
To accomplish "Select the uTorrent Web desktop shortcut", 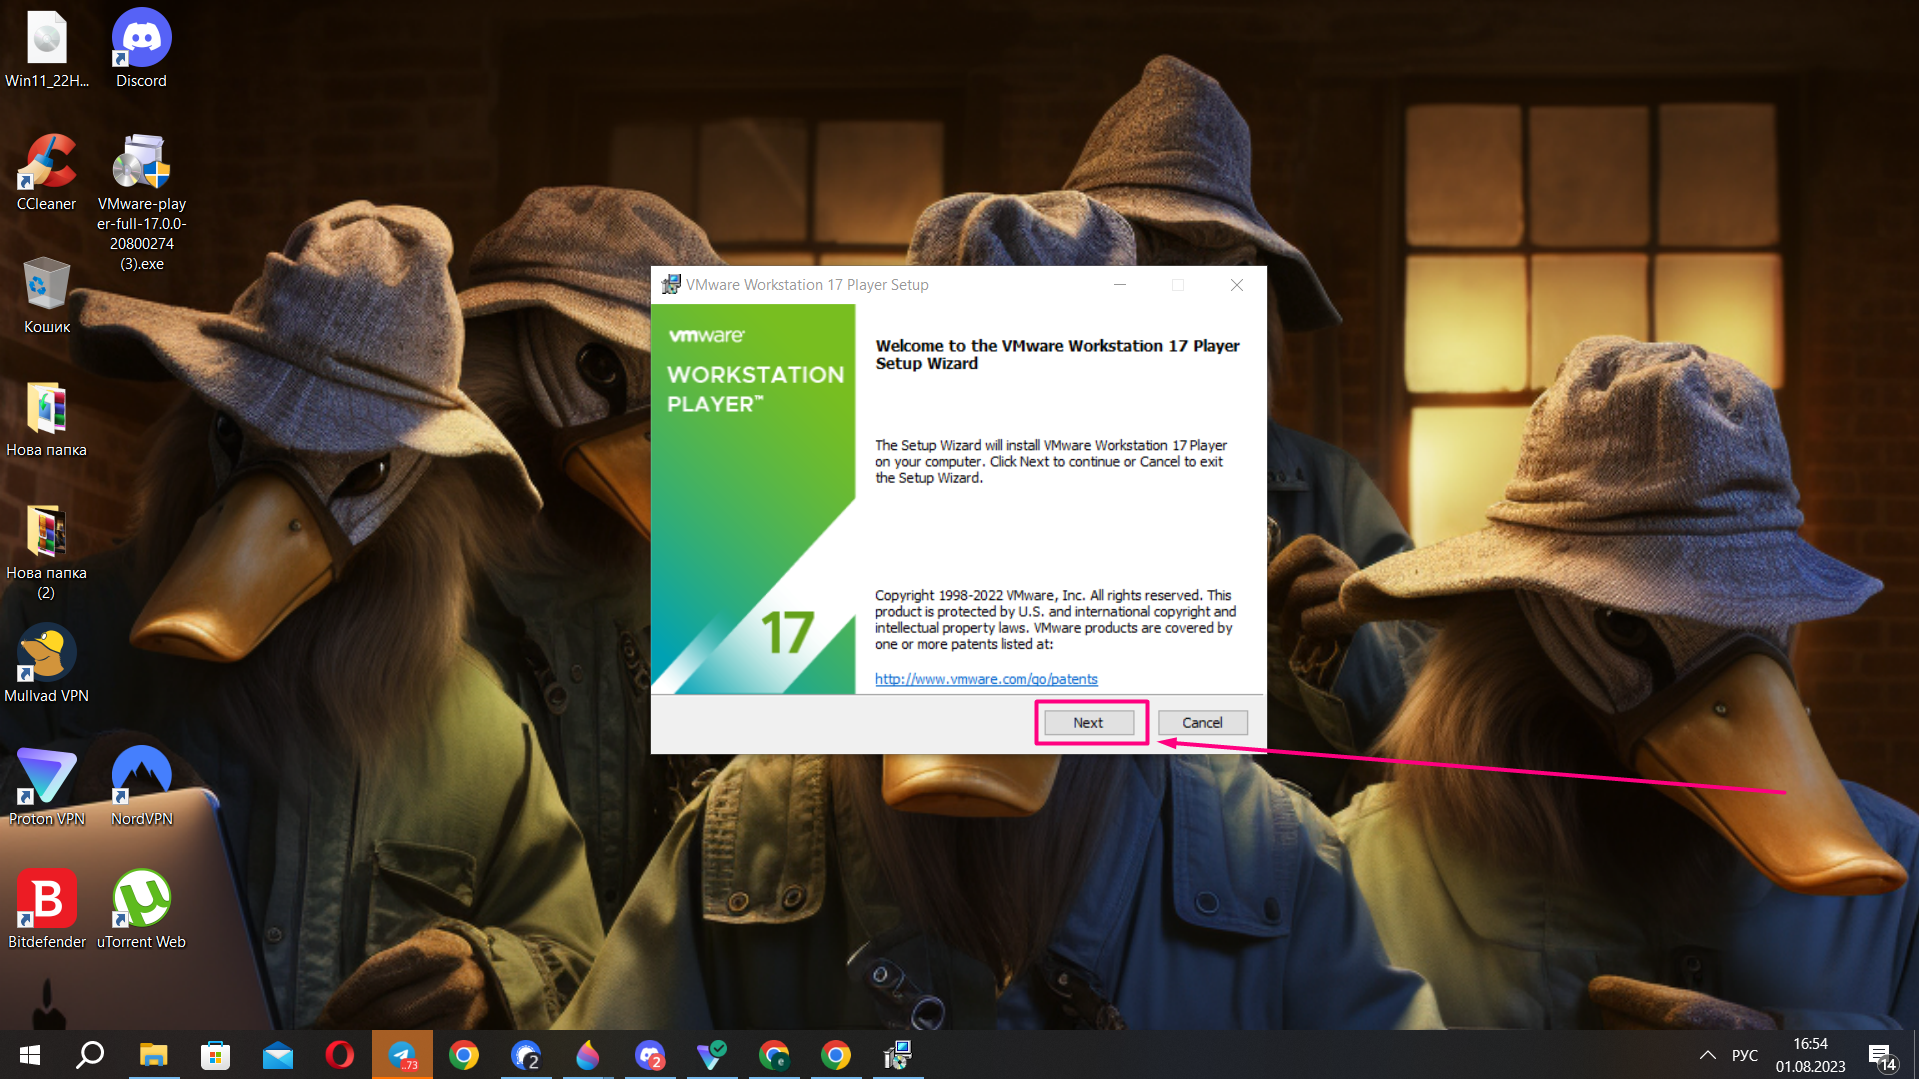I will 141,910.
